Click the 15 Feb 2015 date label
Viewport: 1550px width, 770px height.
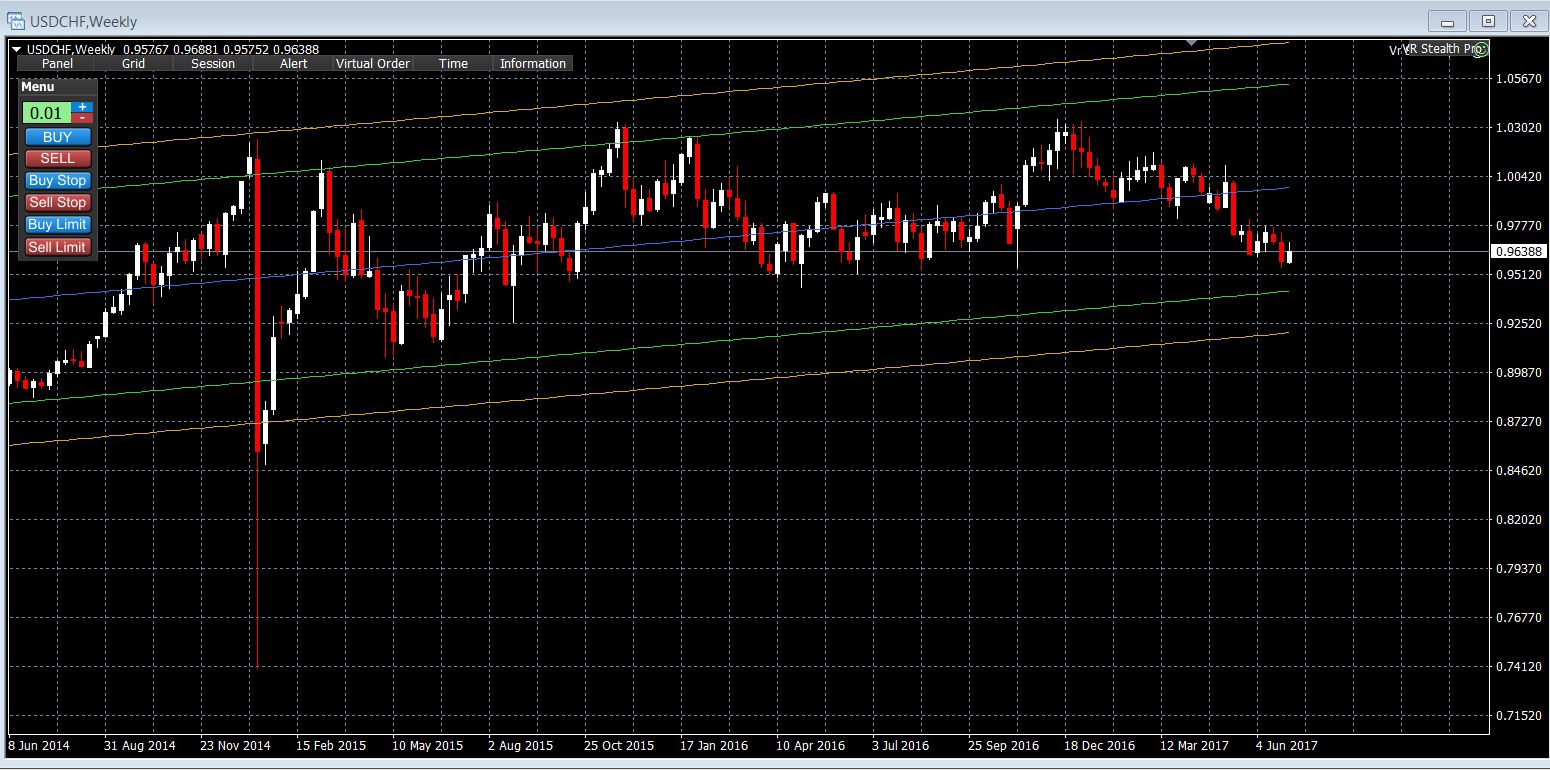[x=331, y=746]
